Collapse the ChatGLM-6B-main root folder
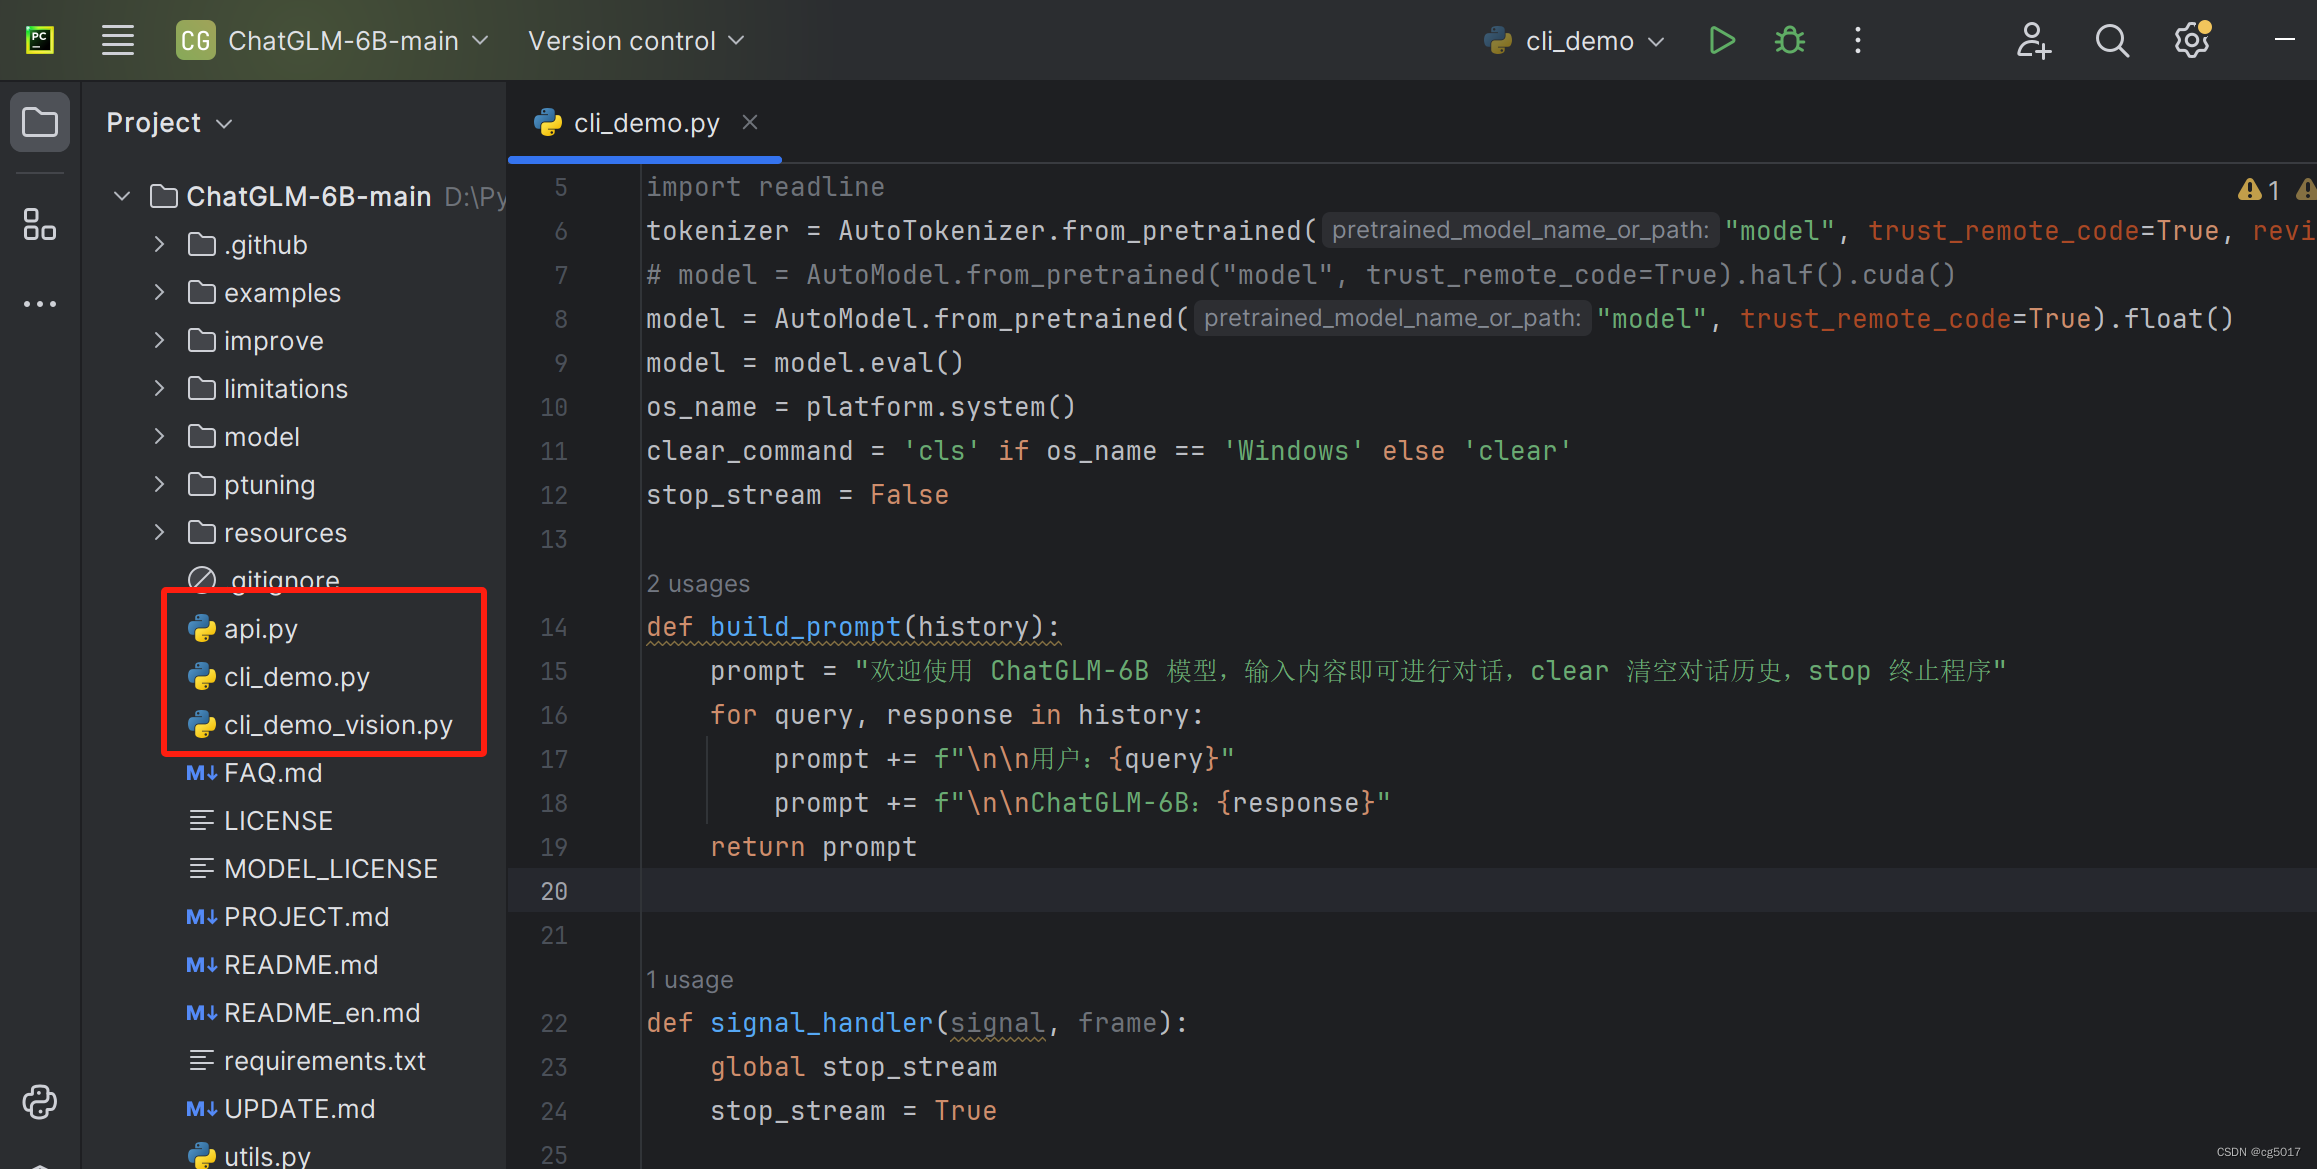The width and height of the screenshot is (2317, 1169). [x=122, y=196]
